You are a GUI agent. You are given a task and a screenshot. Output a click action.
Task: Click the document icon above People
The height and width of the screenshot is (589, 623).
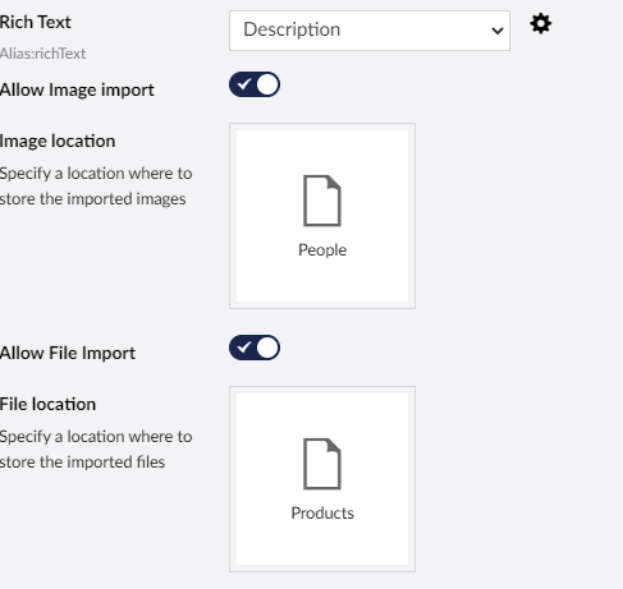(x=322, y=201)
